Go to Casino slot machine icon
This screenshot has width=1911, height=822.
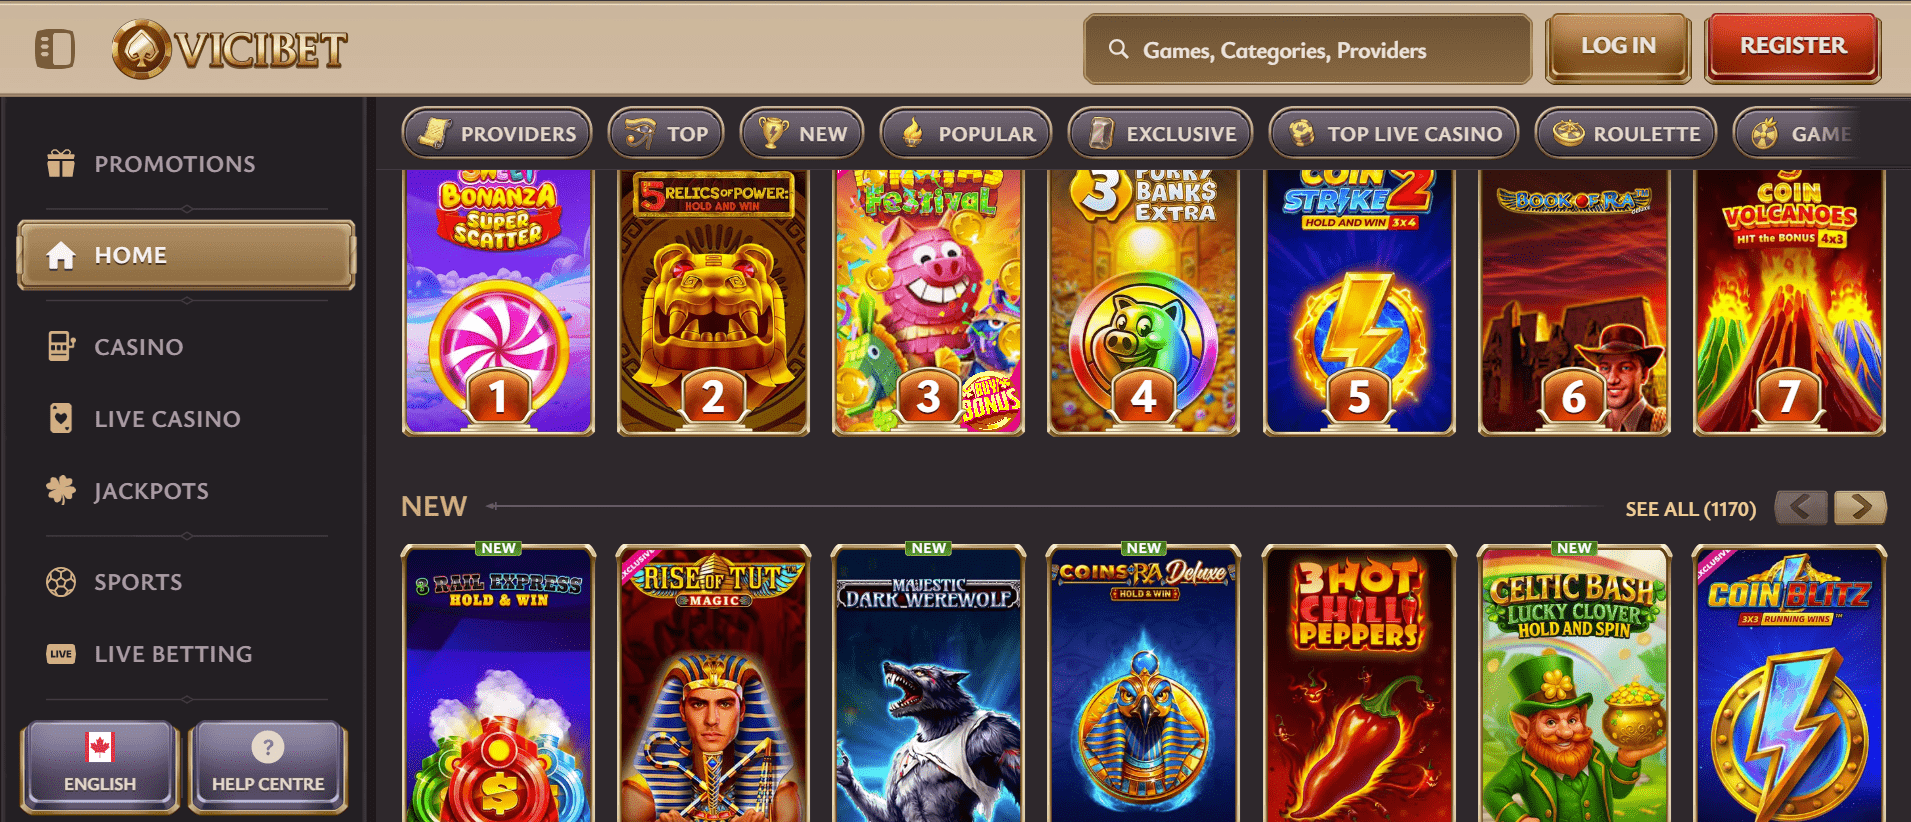point(61,346)
